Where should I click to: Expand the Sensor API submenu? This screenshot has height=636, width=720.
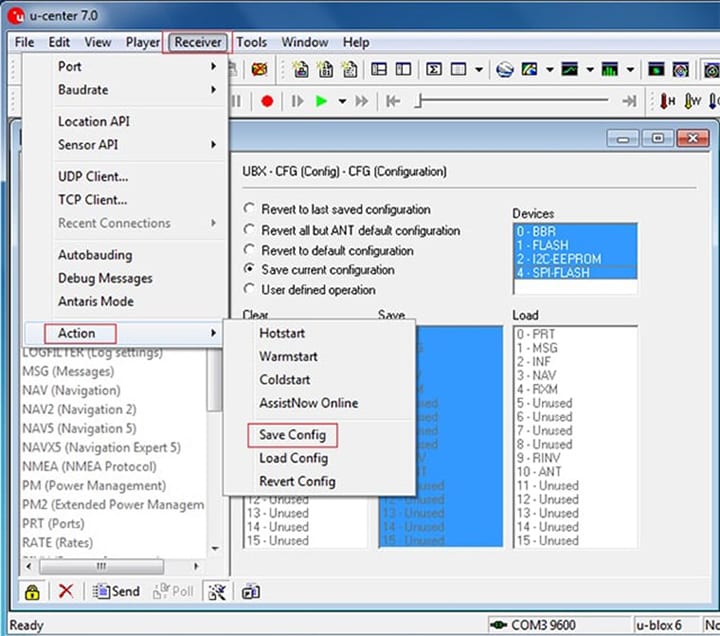[125, 145]
